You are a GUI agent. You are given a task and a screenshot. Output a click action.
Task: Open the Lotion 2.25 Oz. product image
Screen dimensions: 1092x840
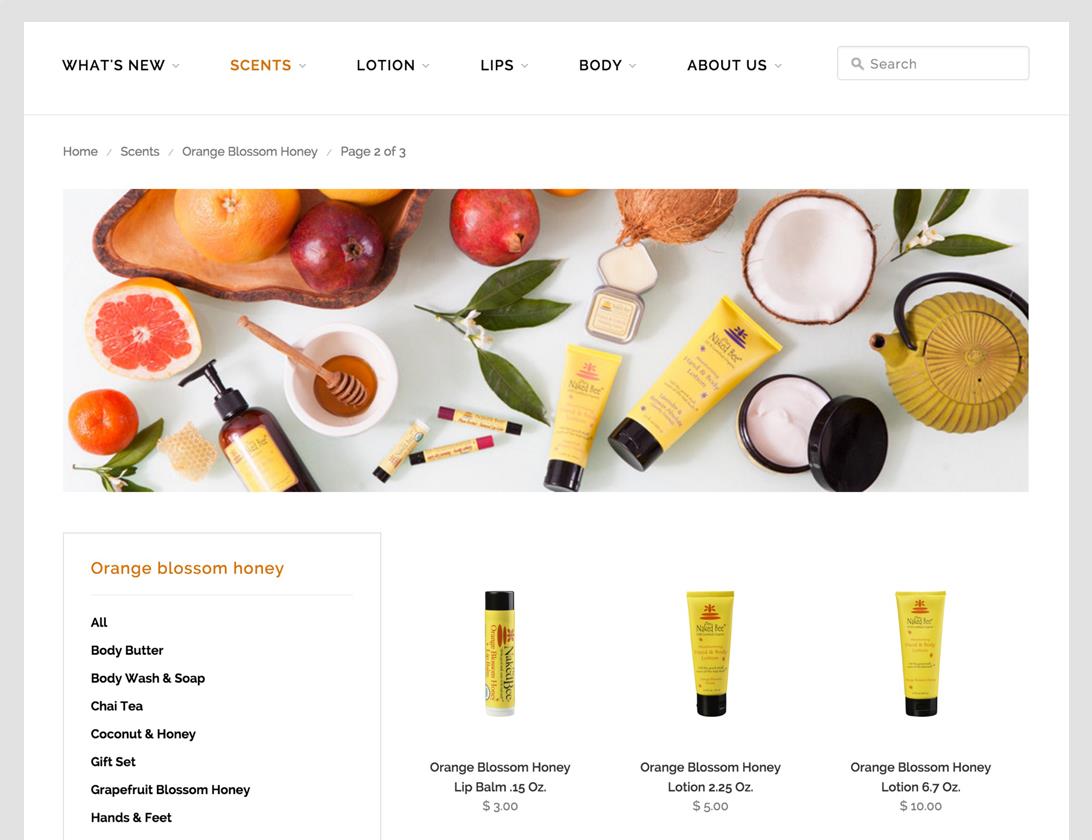point(710,653)
